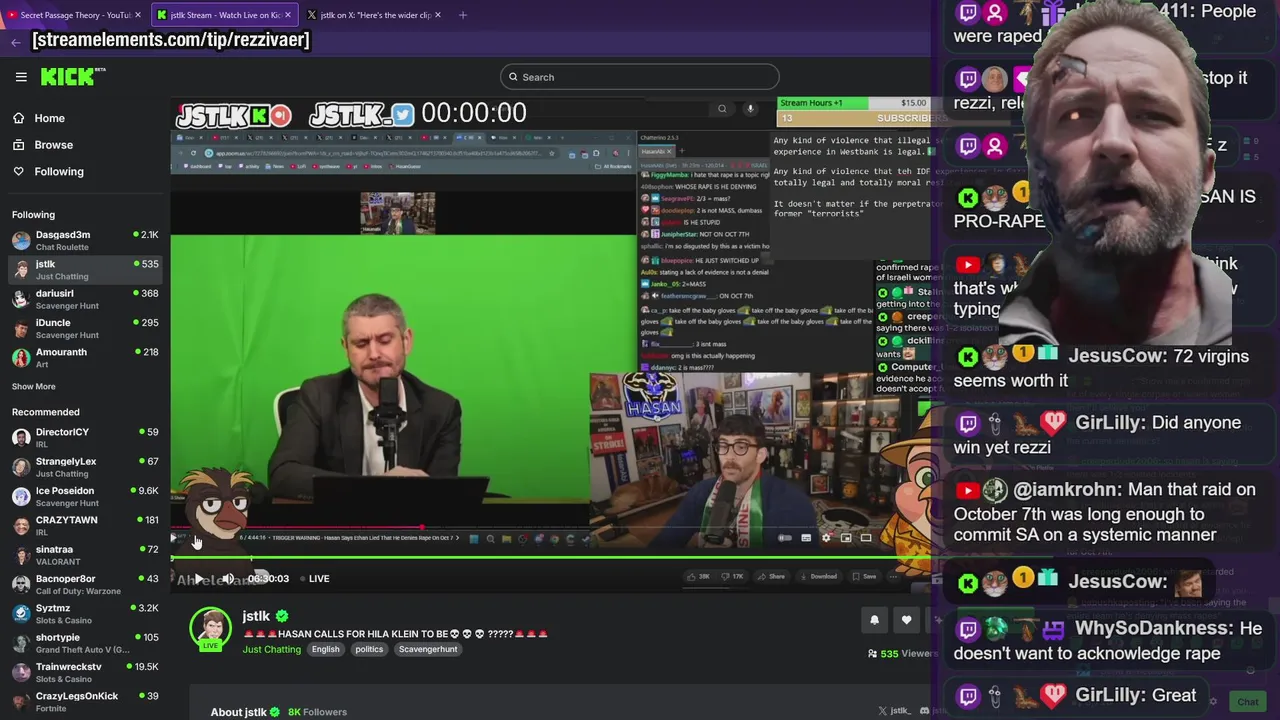Click the Scavengerhunt tag
The width and height of the screenshot is (1280, 720).
click(428, 650)
